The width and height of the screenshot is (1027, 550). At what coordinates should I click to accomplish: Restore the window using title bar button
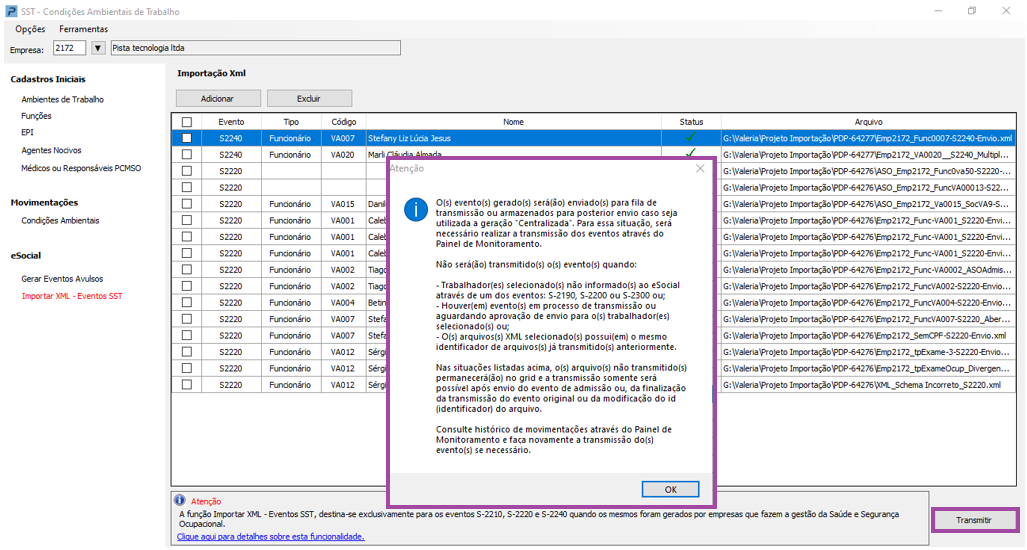[x=971, y=11]
